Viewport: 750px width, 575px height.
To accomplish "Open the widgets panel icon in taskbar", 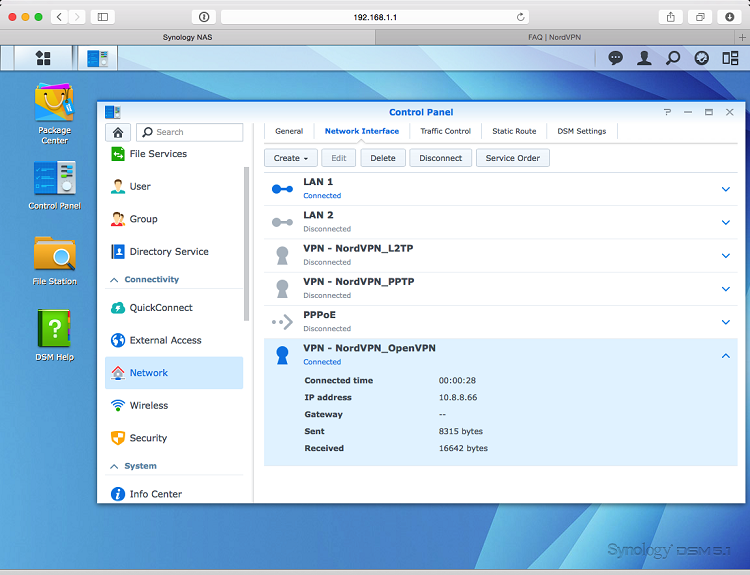I will (730, 58).
